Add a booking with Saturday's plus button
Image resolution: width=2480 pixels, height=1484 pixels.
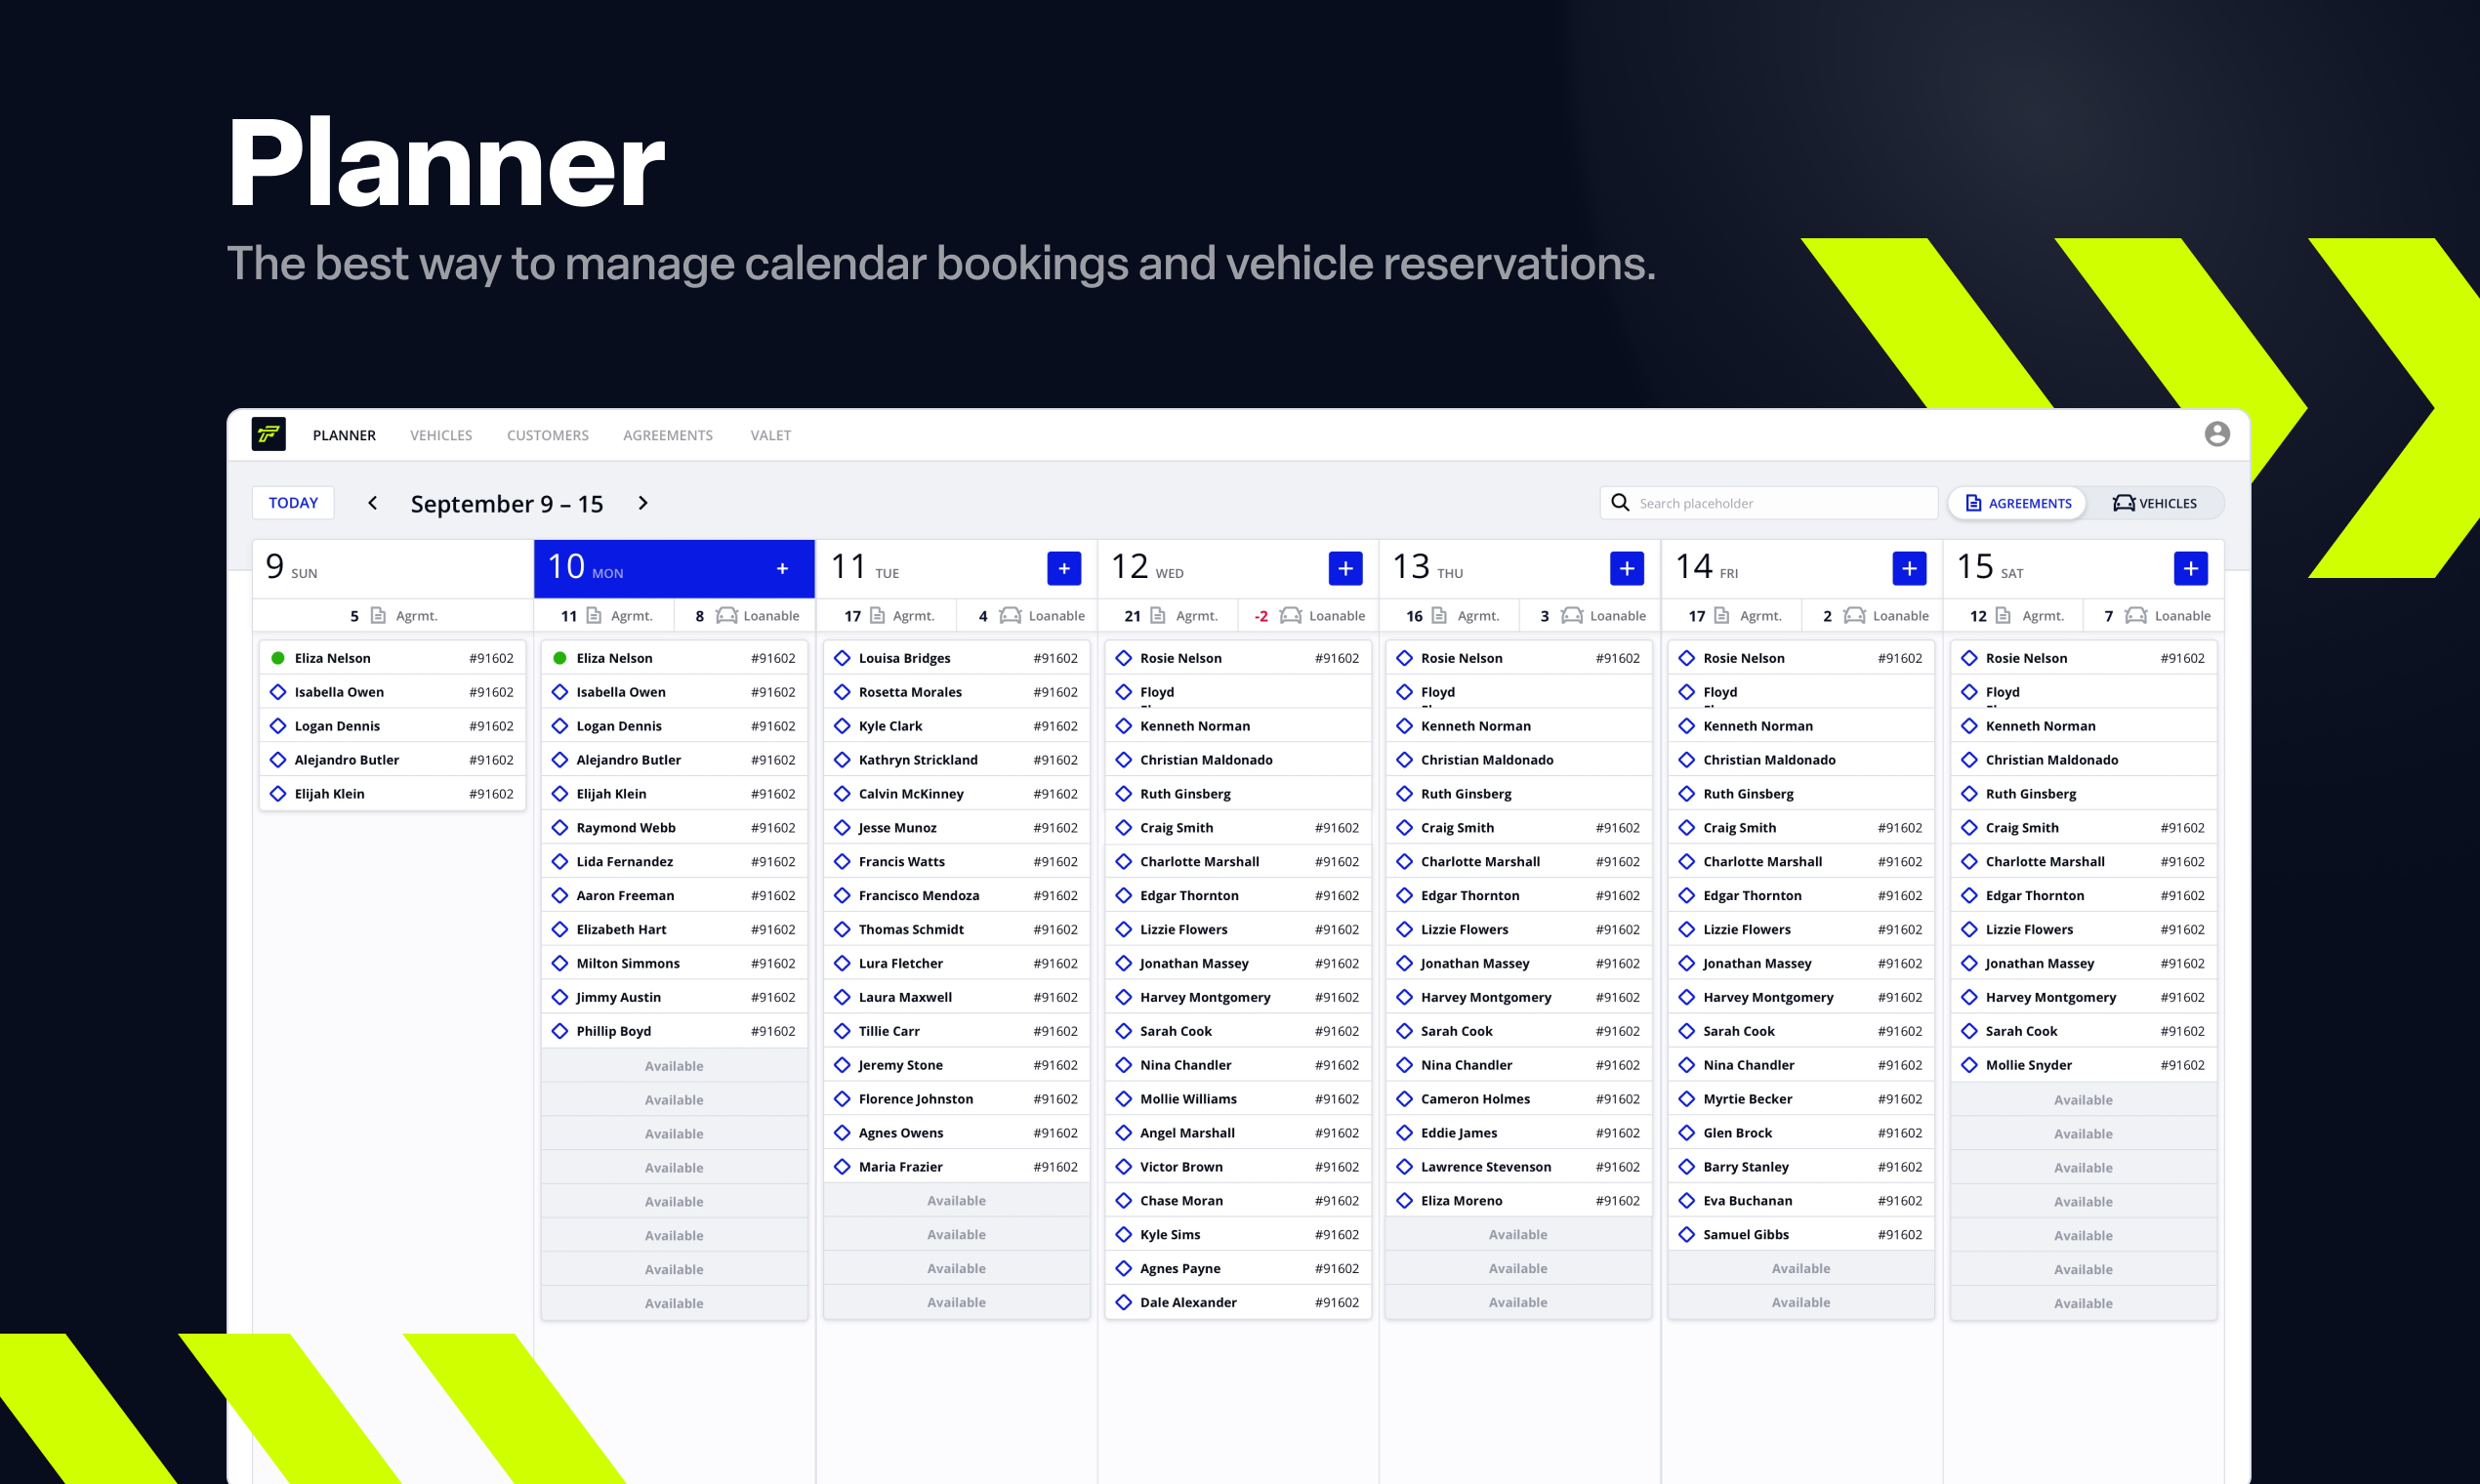(2190, 567)
